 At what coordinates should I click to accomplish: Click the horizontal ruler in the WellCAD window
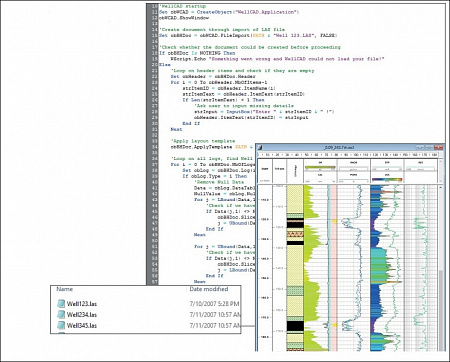pyautogui.click(x=348, y=155)
